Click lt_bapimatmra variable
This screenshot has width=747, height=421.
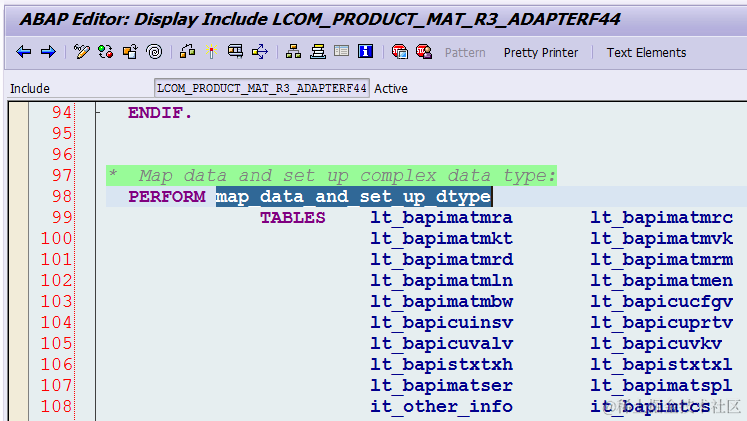(442, 218)
